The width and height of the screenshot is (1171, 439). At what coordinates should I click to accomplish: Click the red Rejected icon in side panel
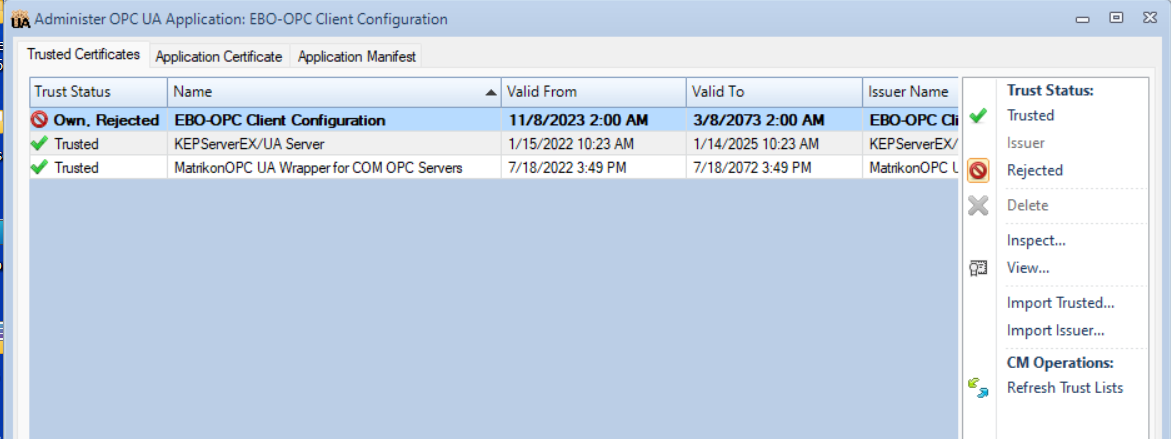(978, 171)
